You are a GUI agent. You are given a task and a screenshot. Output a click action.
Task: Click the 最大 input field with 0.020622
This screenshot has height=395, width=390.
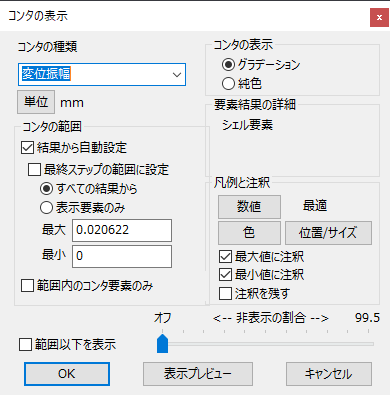[122, 230]
